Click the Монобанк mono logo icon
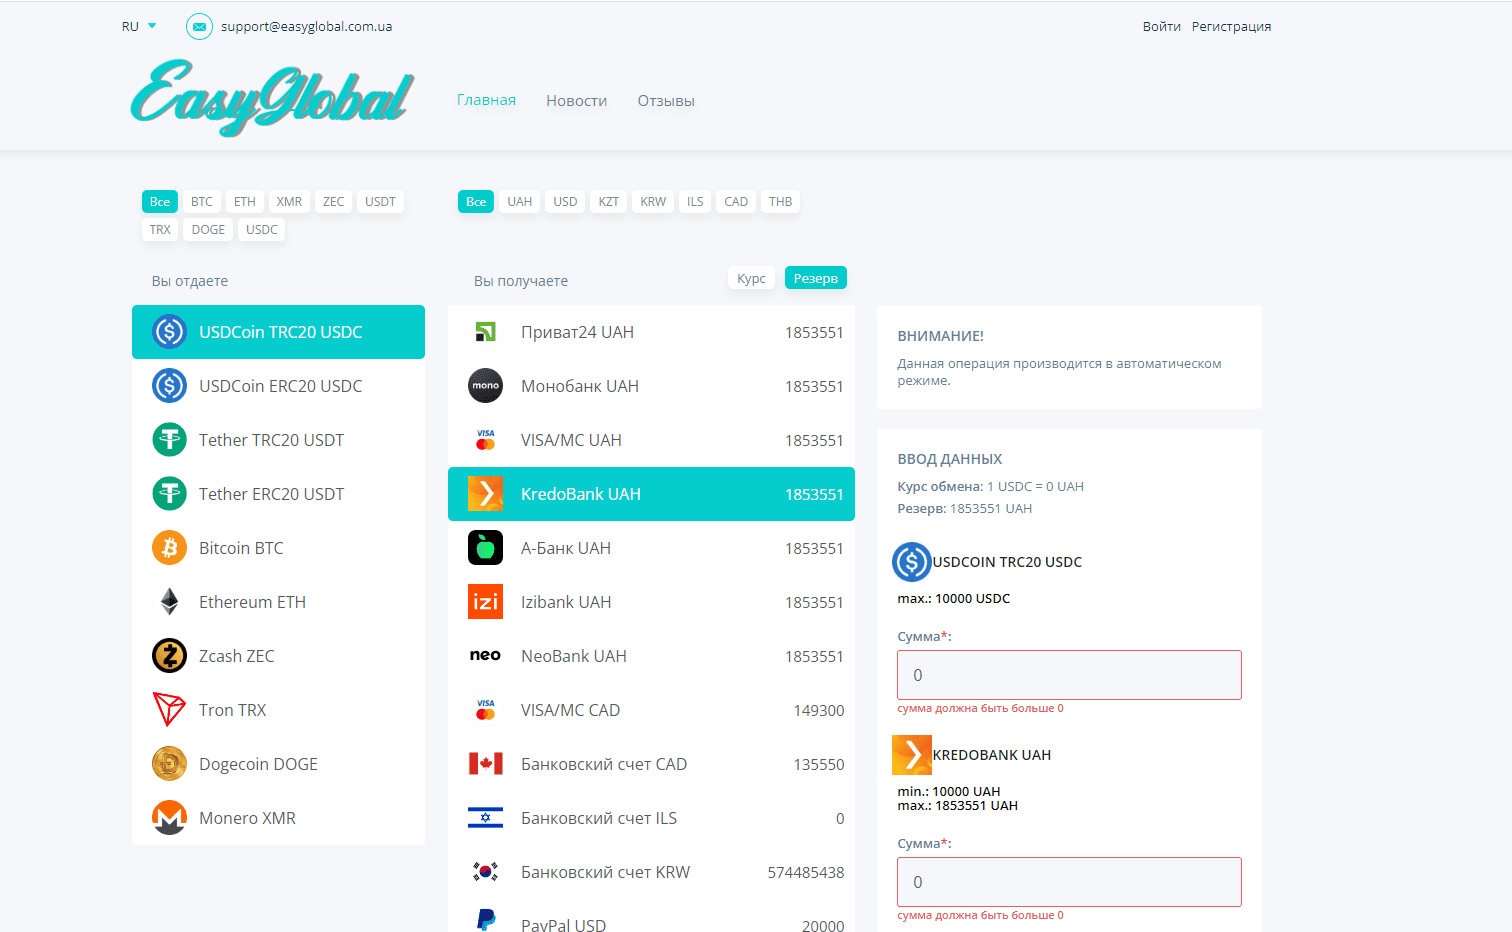 (485, 385)
